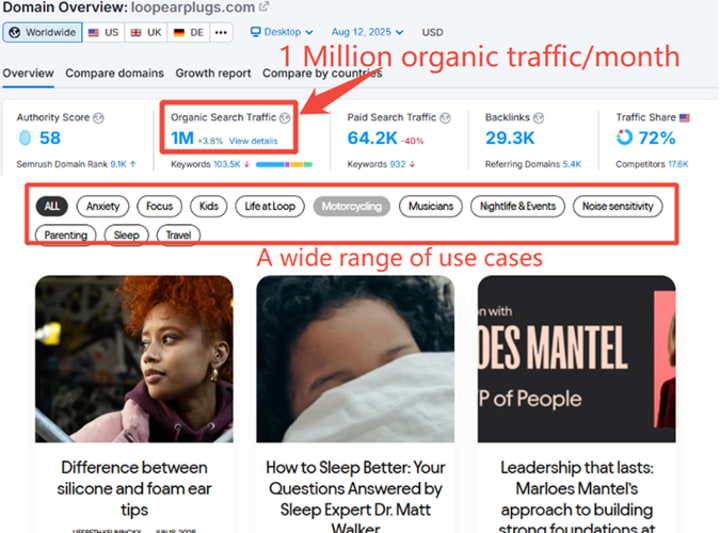
Task: Open external link icon beside loopearplugs.com
Action: coord(264,7)
